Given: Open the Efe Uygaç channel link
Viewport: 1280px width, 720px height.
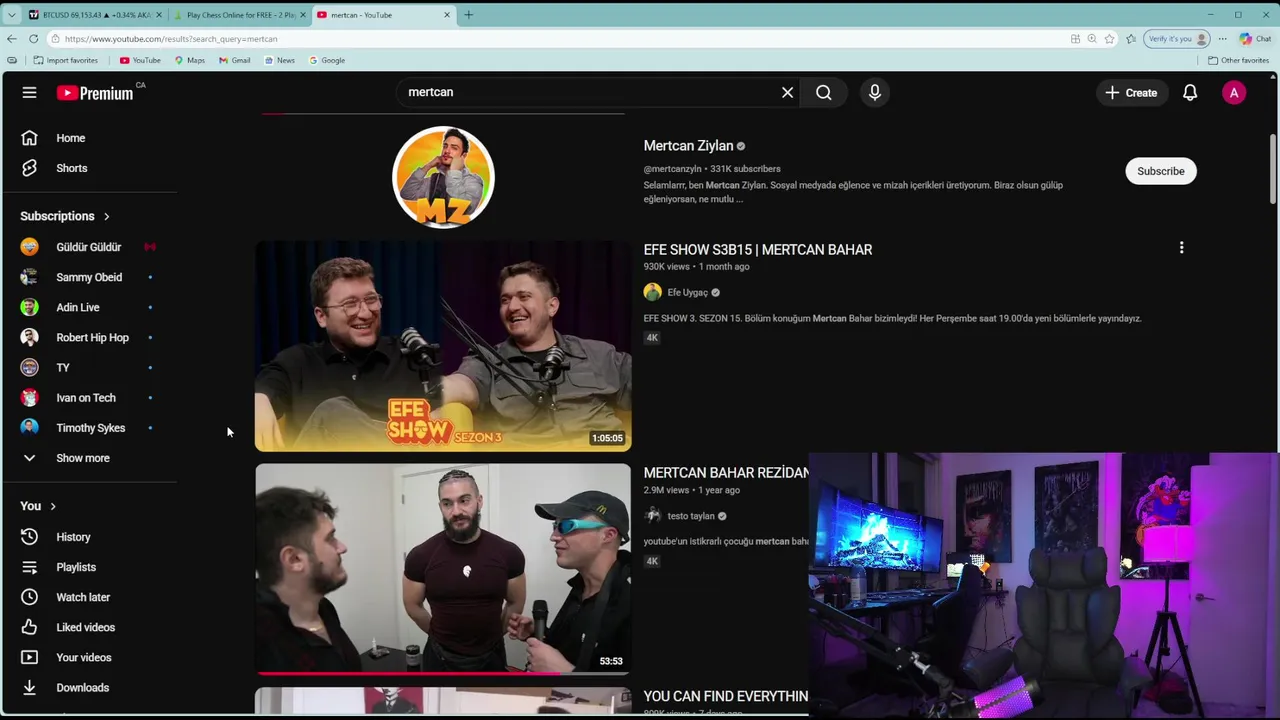Looking at the screenshot, I should point(687,293).
